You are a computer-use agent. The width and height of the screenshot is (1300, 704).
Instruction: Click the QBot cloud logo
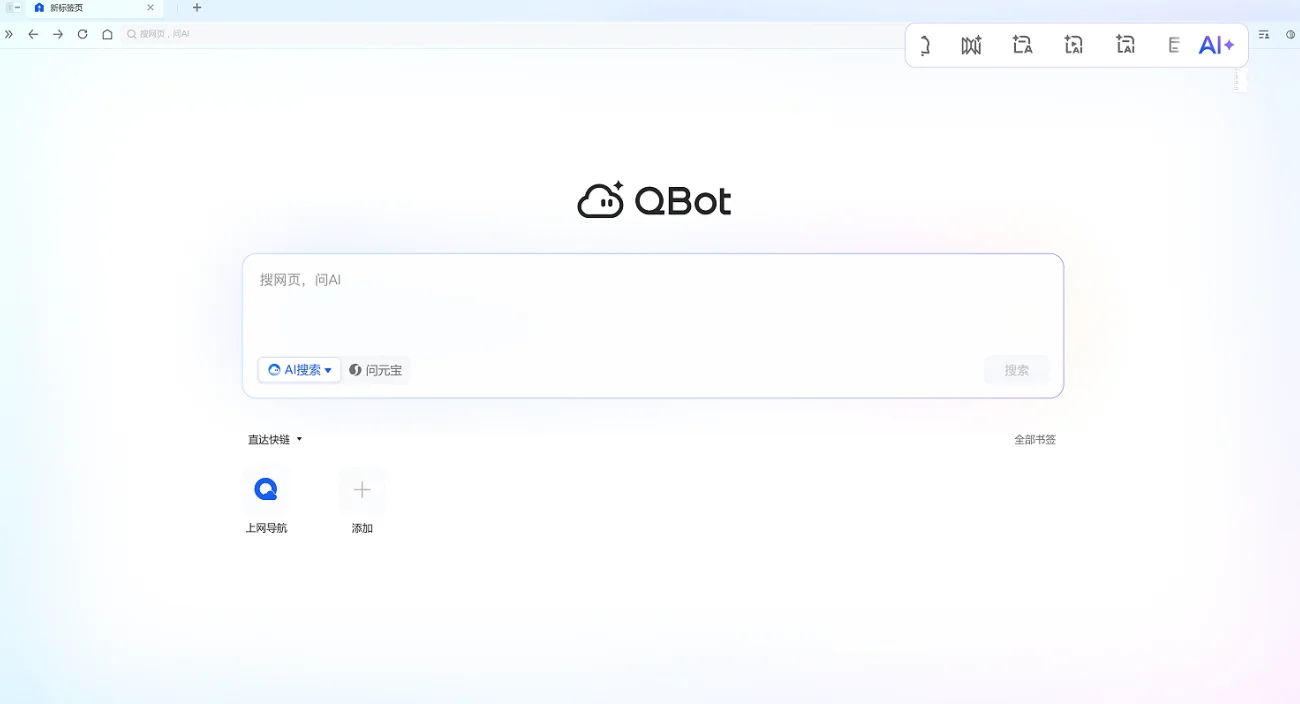tap(600, 199)
